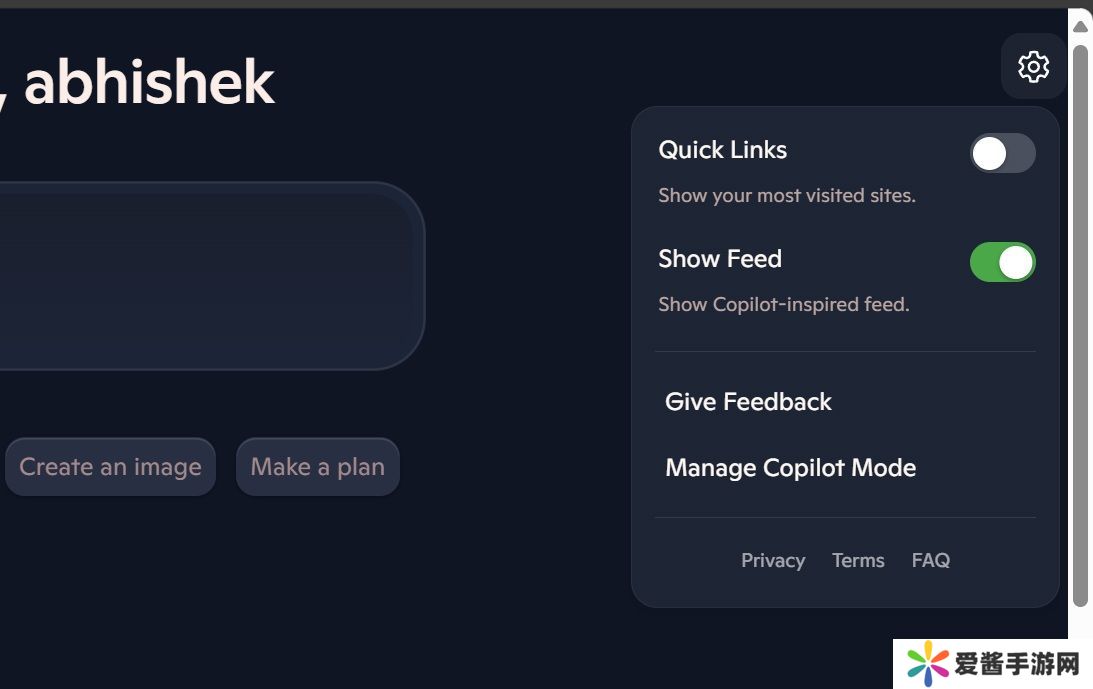Open Give Feedback
Screen dimensions: 1093x689
point(748,402)
